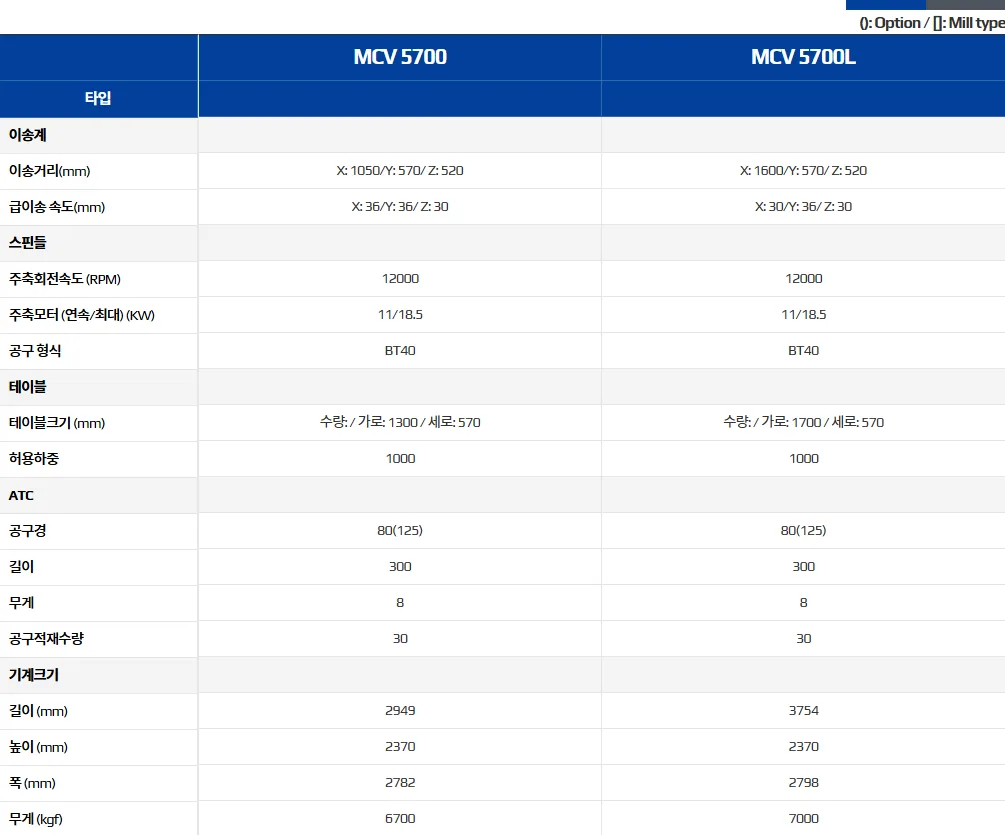1005x835 pixels.
Task: Select the 주축회전속도 (RPM) row label
Action: 65,279
